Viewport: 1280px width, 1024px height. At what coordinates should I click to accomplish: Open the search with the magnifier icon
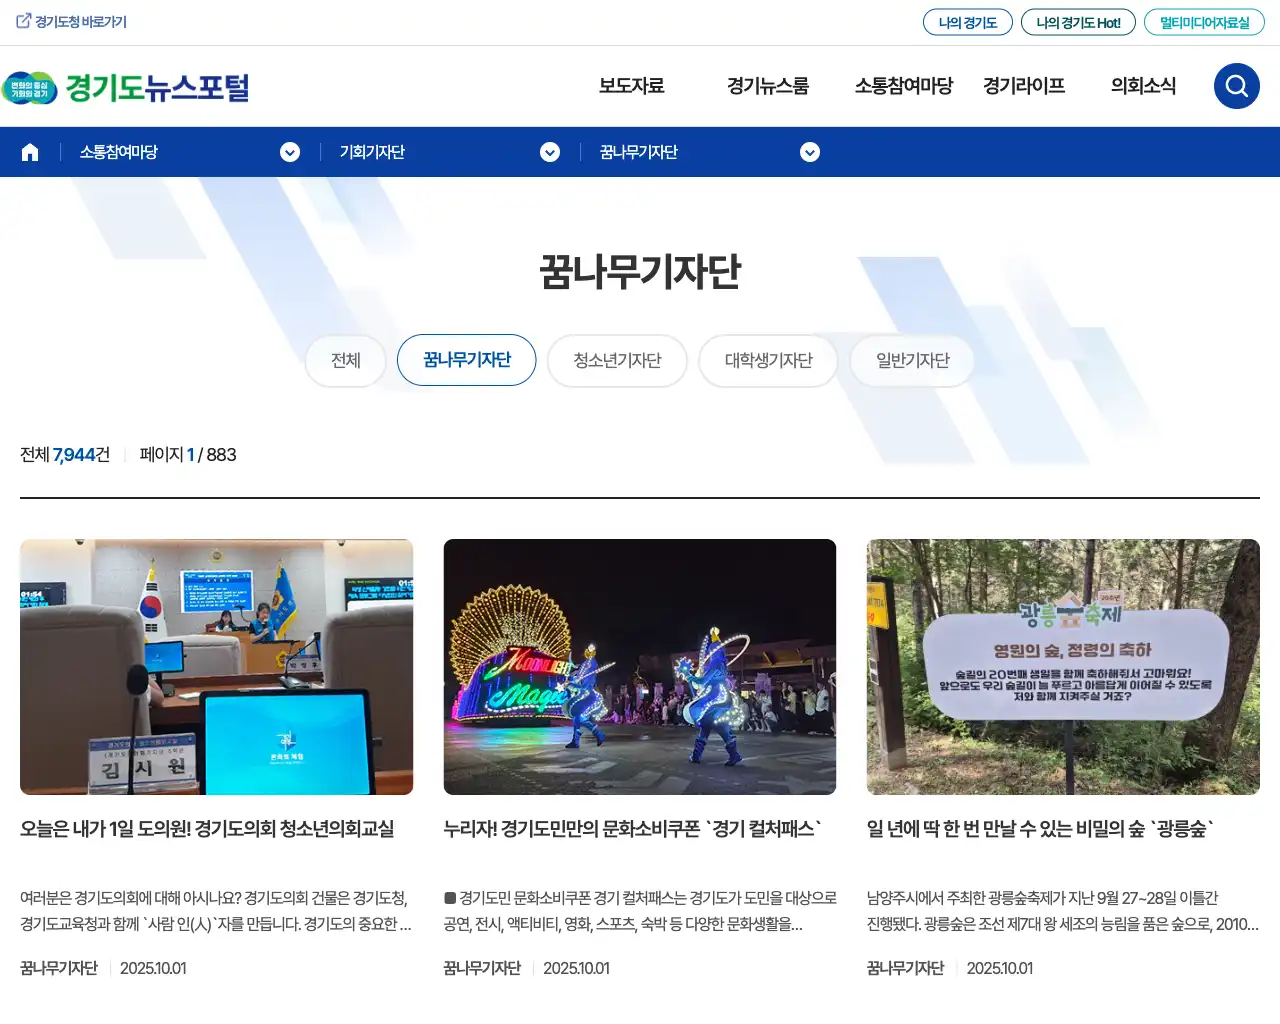pos(1236,86)
